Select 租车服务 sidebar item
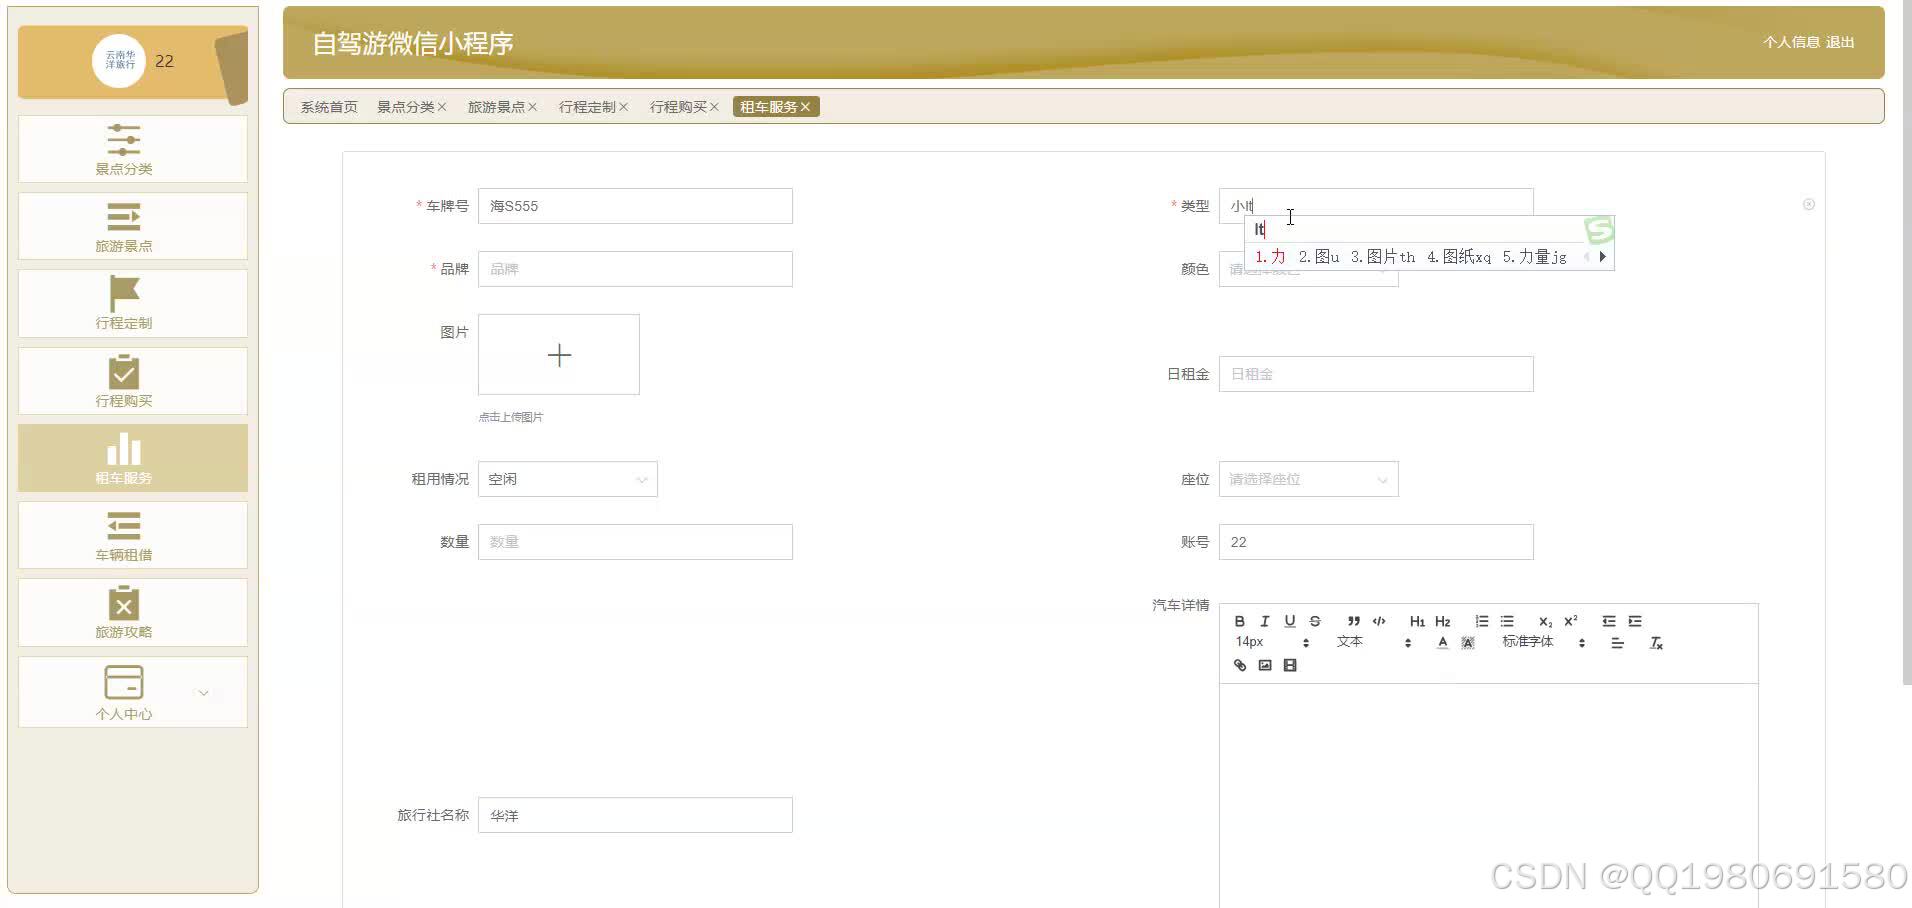The width and height of the screenshot is (1912, 908). coord(133,458)
